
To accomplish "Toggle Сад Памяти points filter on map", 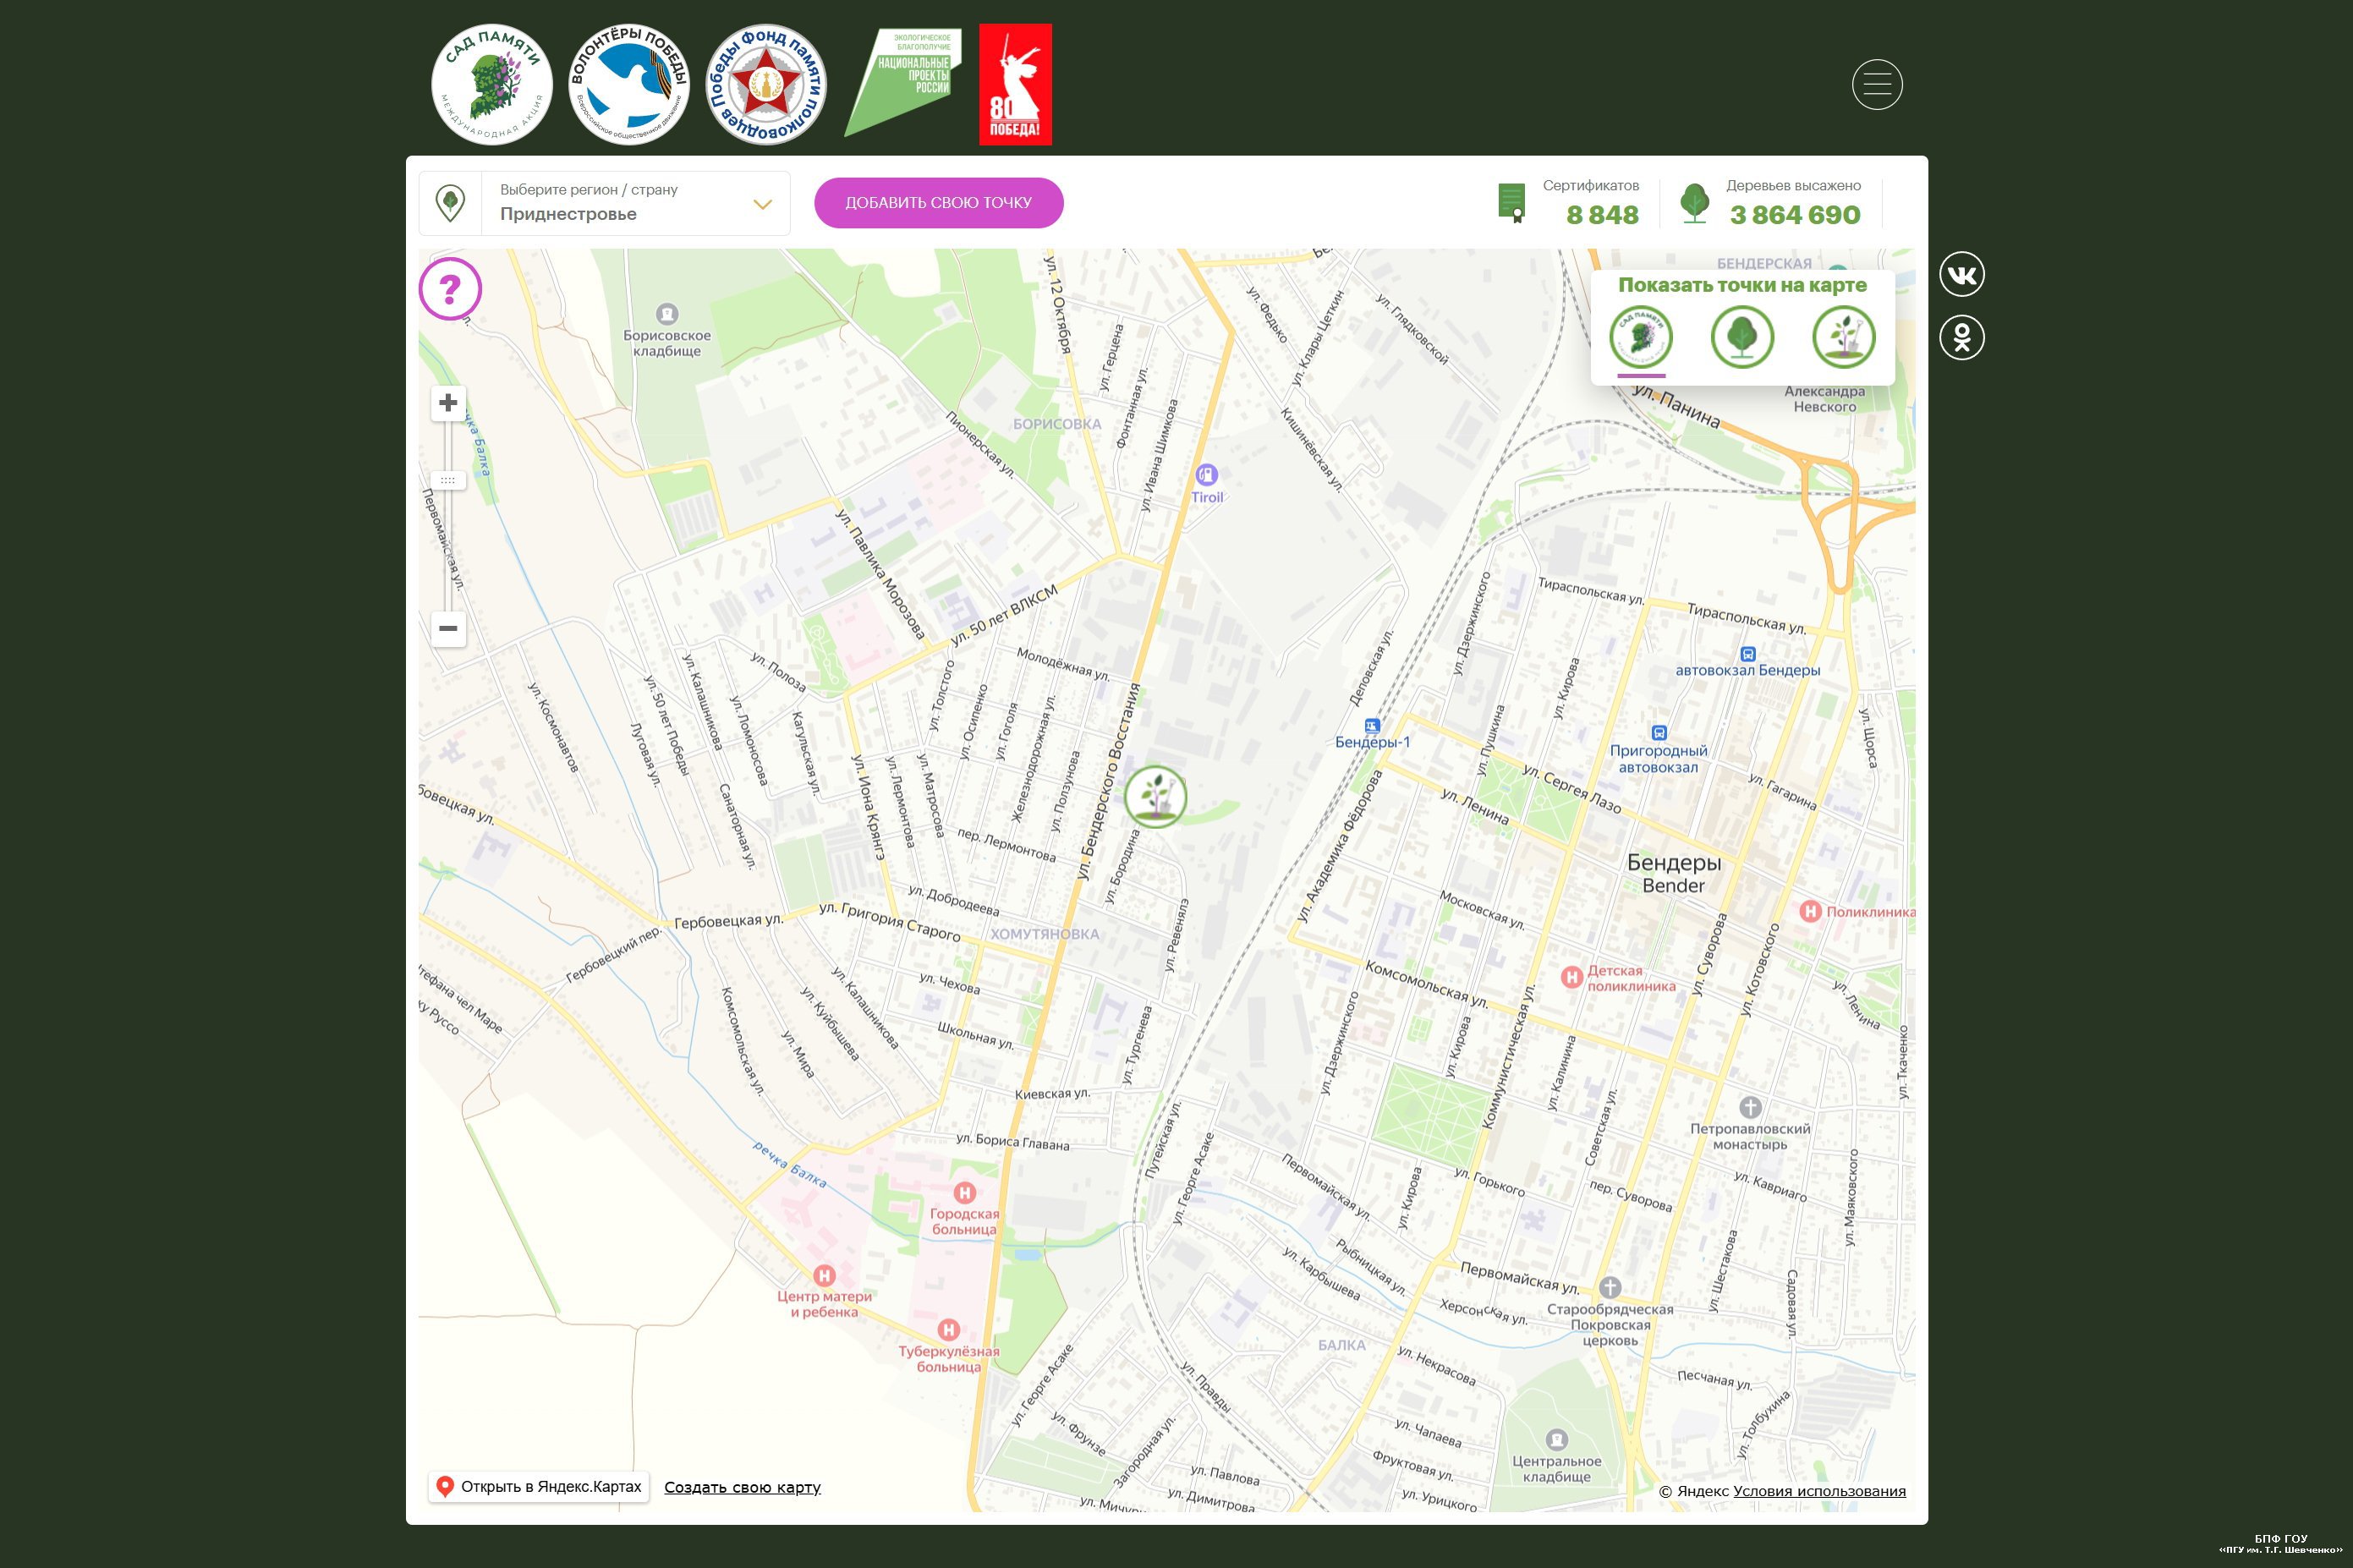I will pos(1641,337).
